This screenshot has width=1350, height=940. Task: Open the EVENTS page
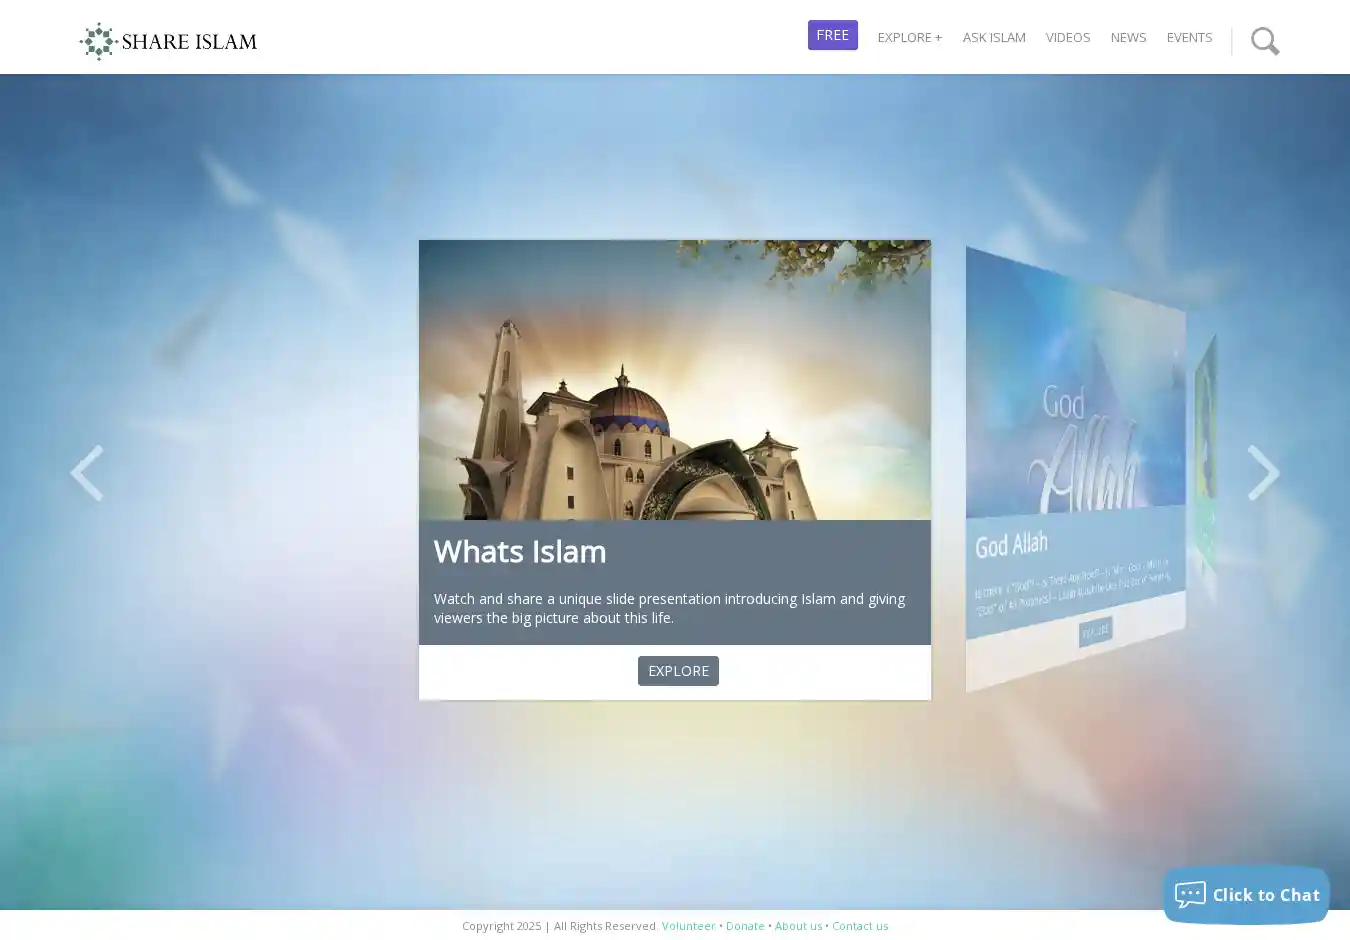1189,37
